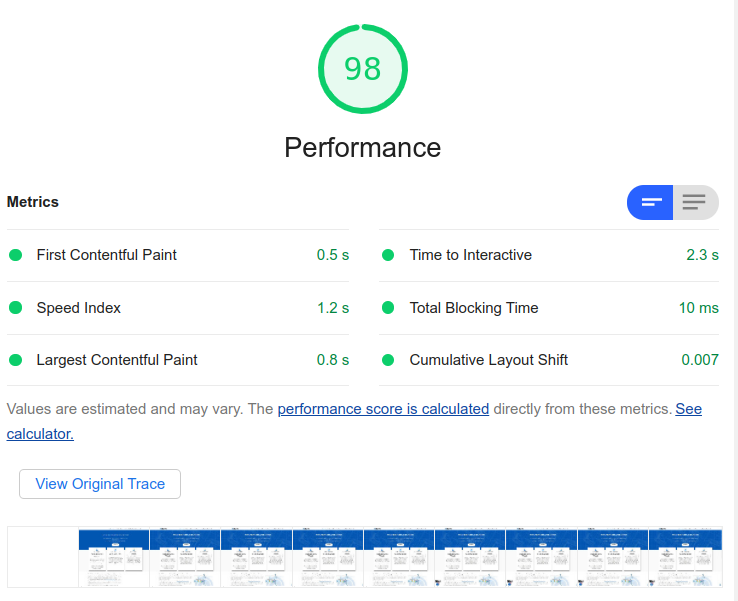The height and width of the screenshot is (601, 738).
Task: Select the Largest Contentful Paint metric label
Action: point(117,360)
